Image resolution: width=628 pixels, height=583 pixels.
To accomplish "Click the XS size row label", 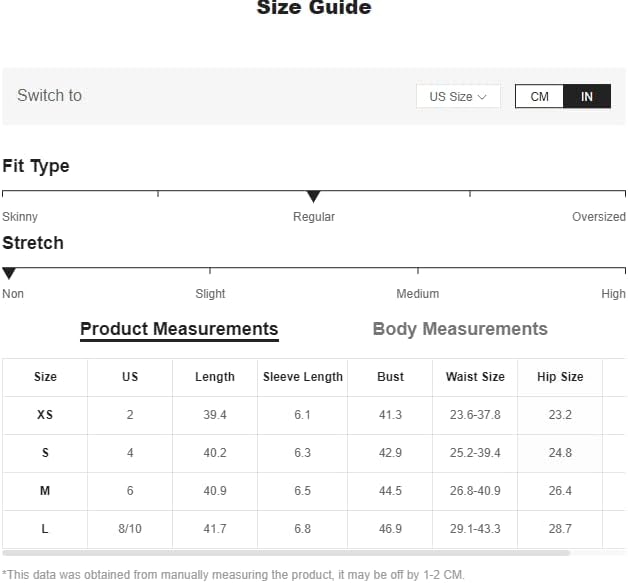I will (45, 415).
